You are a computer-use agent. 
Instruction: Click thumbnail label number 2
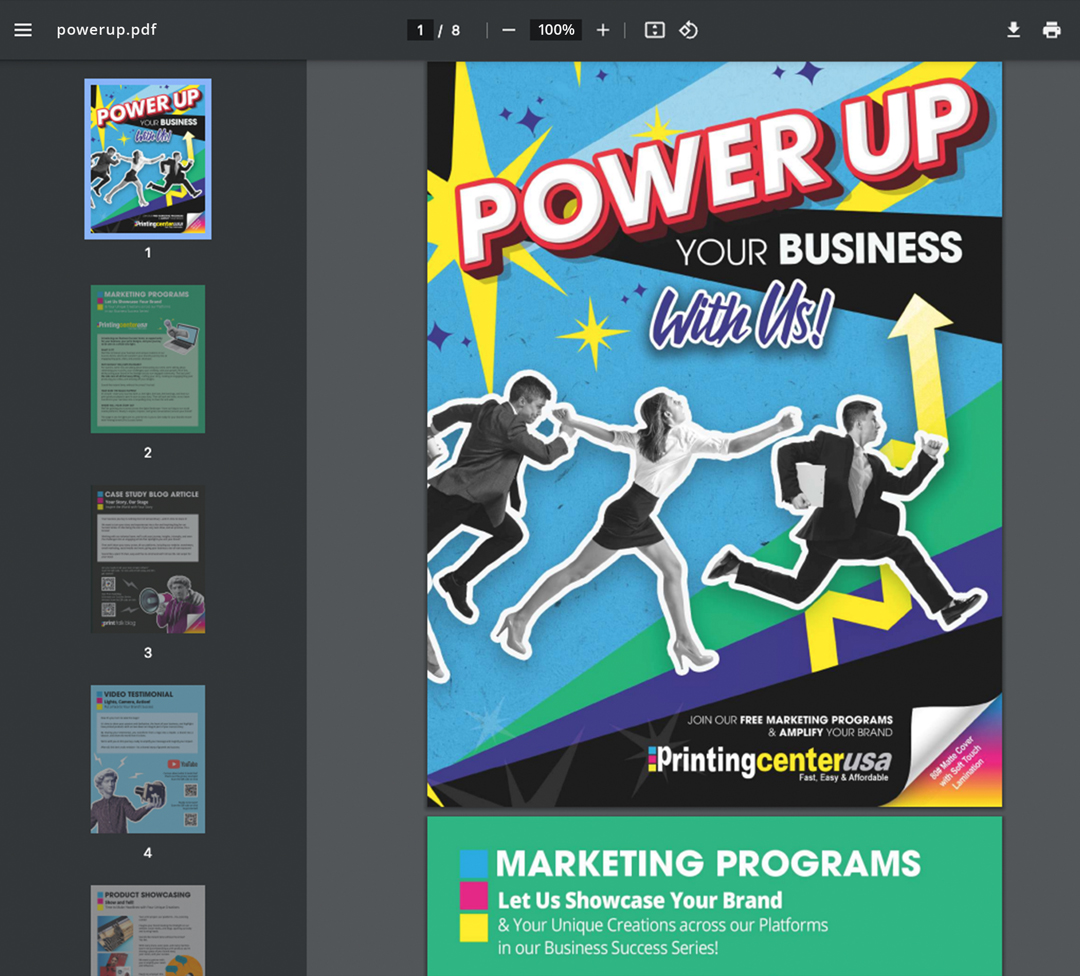(147, 453)
